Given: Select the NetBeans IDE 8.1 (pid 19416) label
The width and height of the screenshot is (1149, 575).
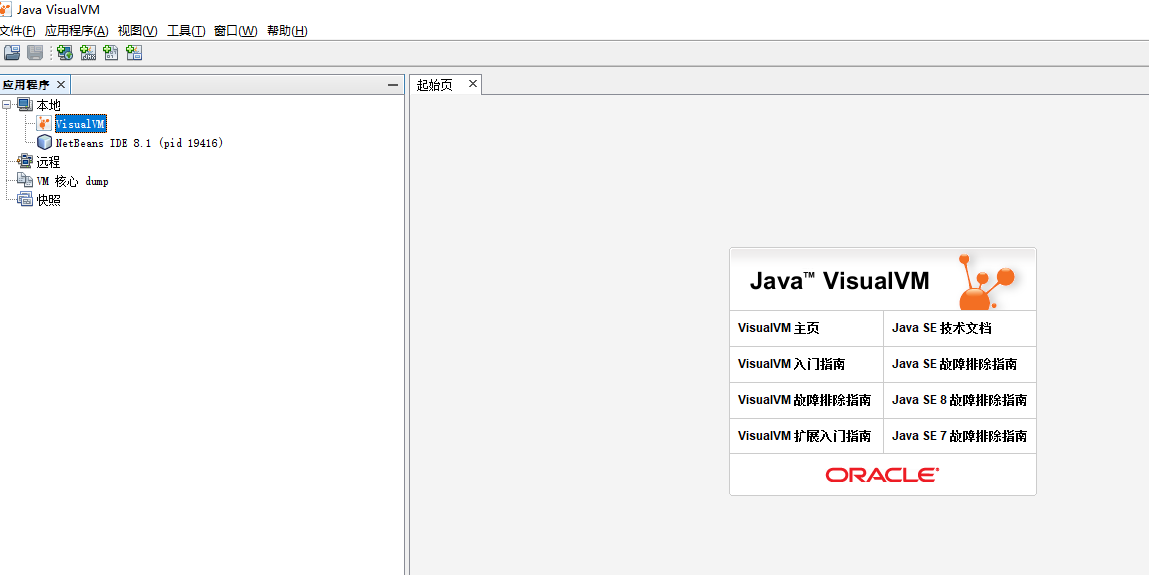Looking at the screenshot, I should pos(139,143).
